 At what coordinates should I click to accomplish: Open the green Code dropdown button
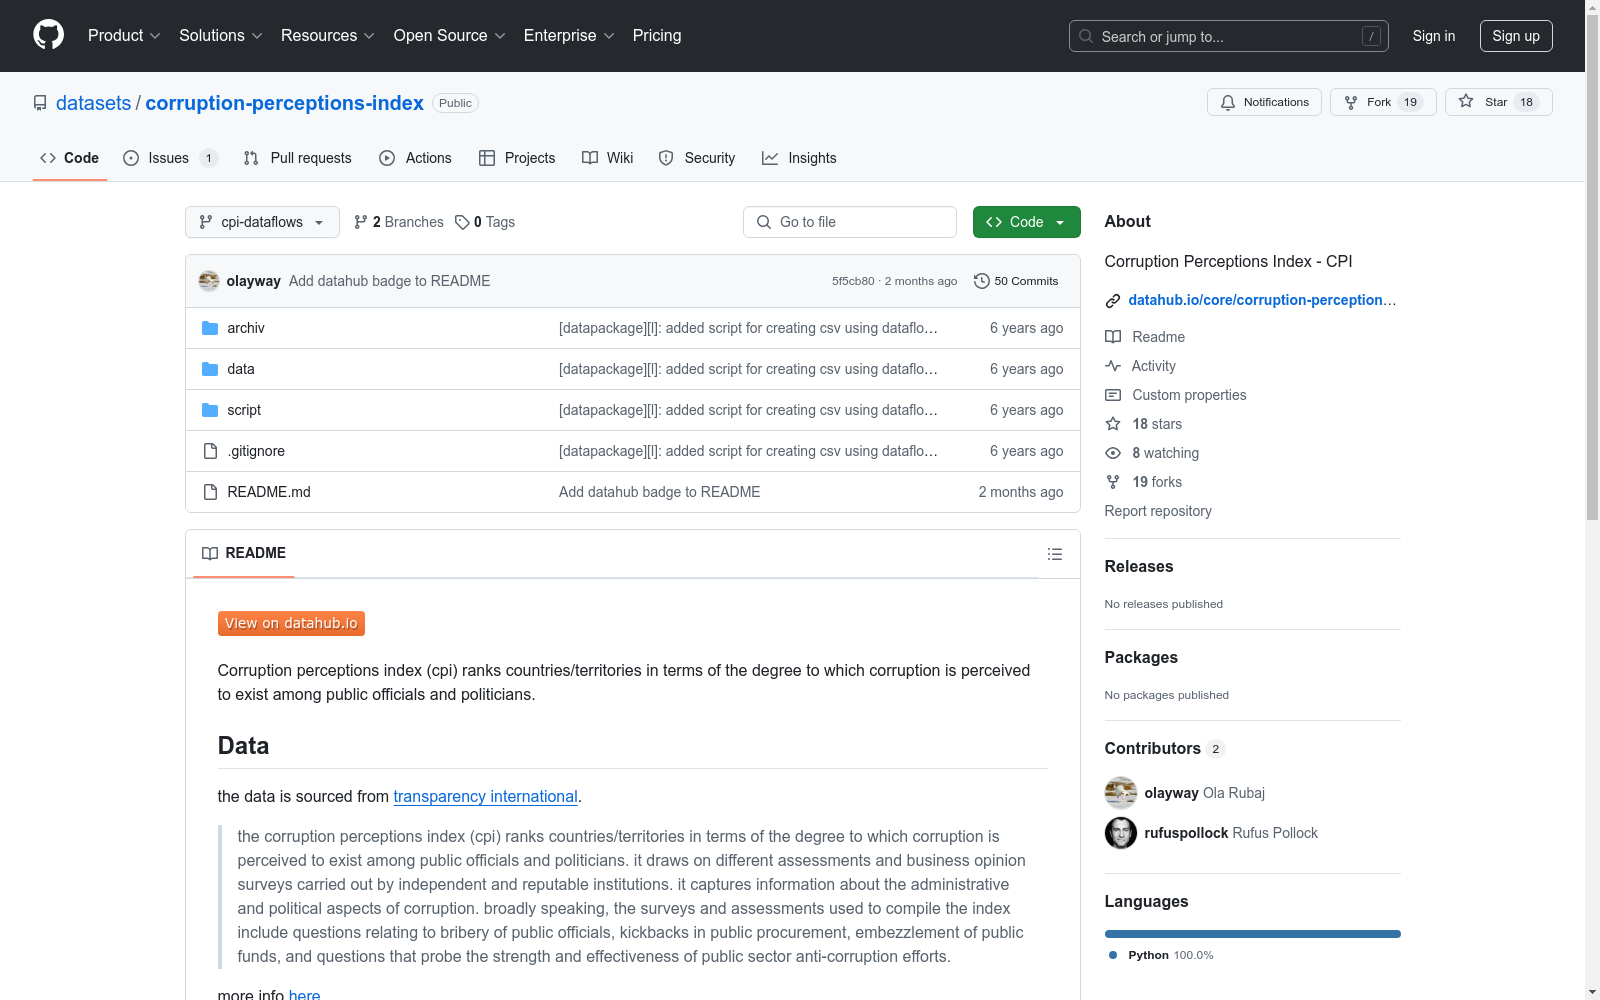coord(1026,222)
